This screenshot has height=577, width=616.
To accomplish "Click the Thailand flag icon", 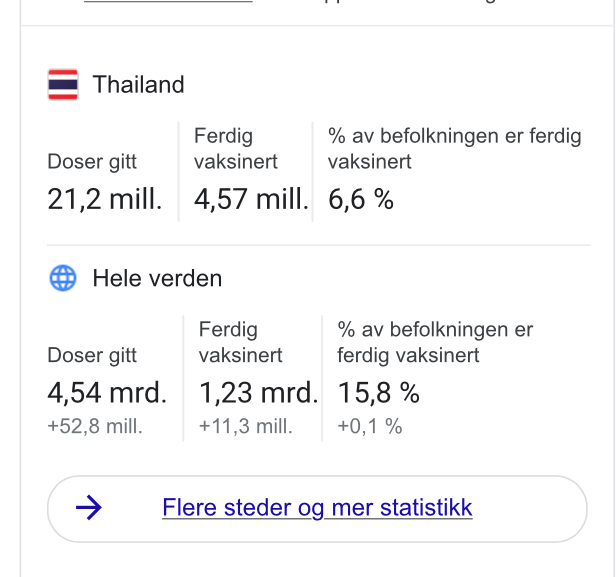I will [x=63, y=85].
